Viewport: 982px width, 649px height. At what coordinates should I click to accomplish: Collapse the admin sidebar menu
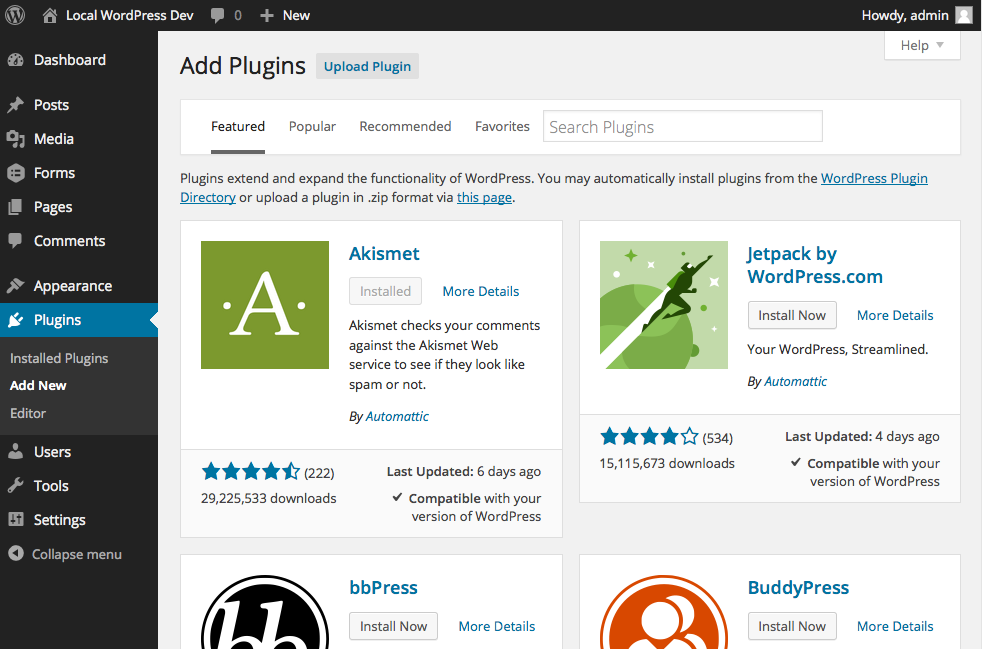pos(66,554)
